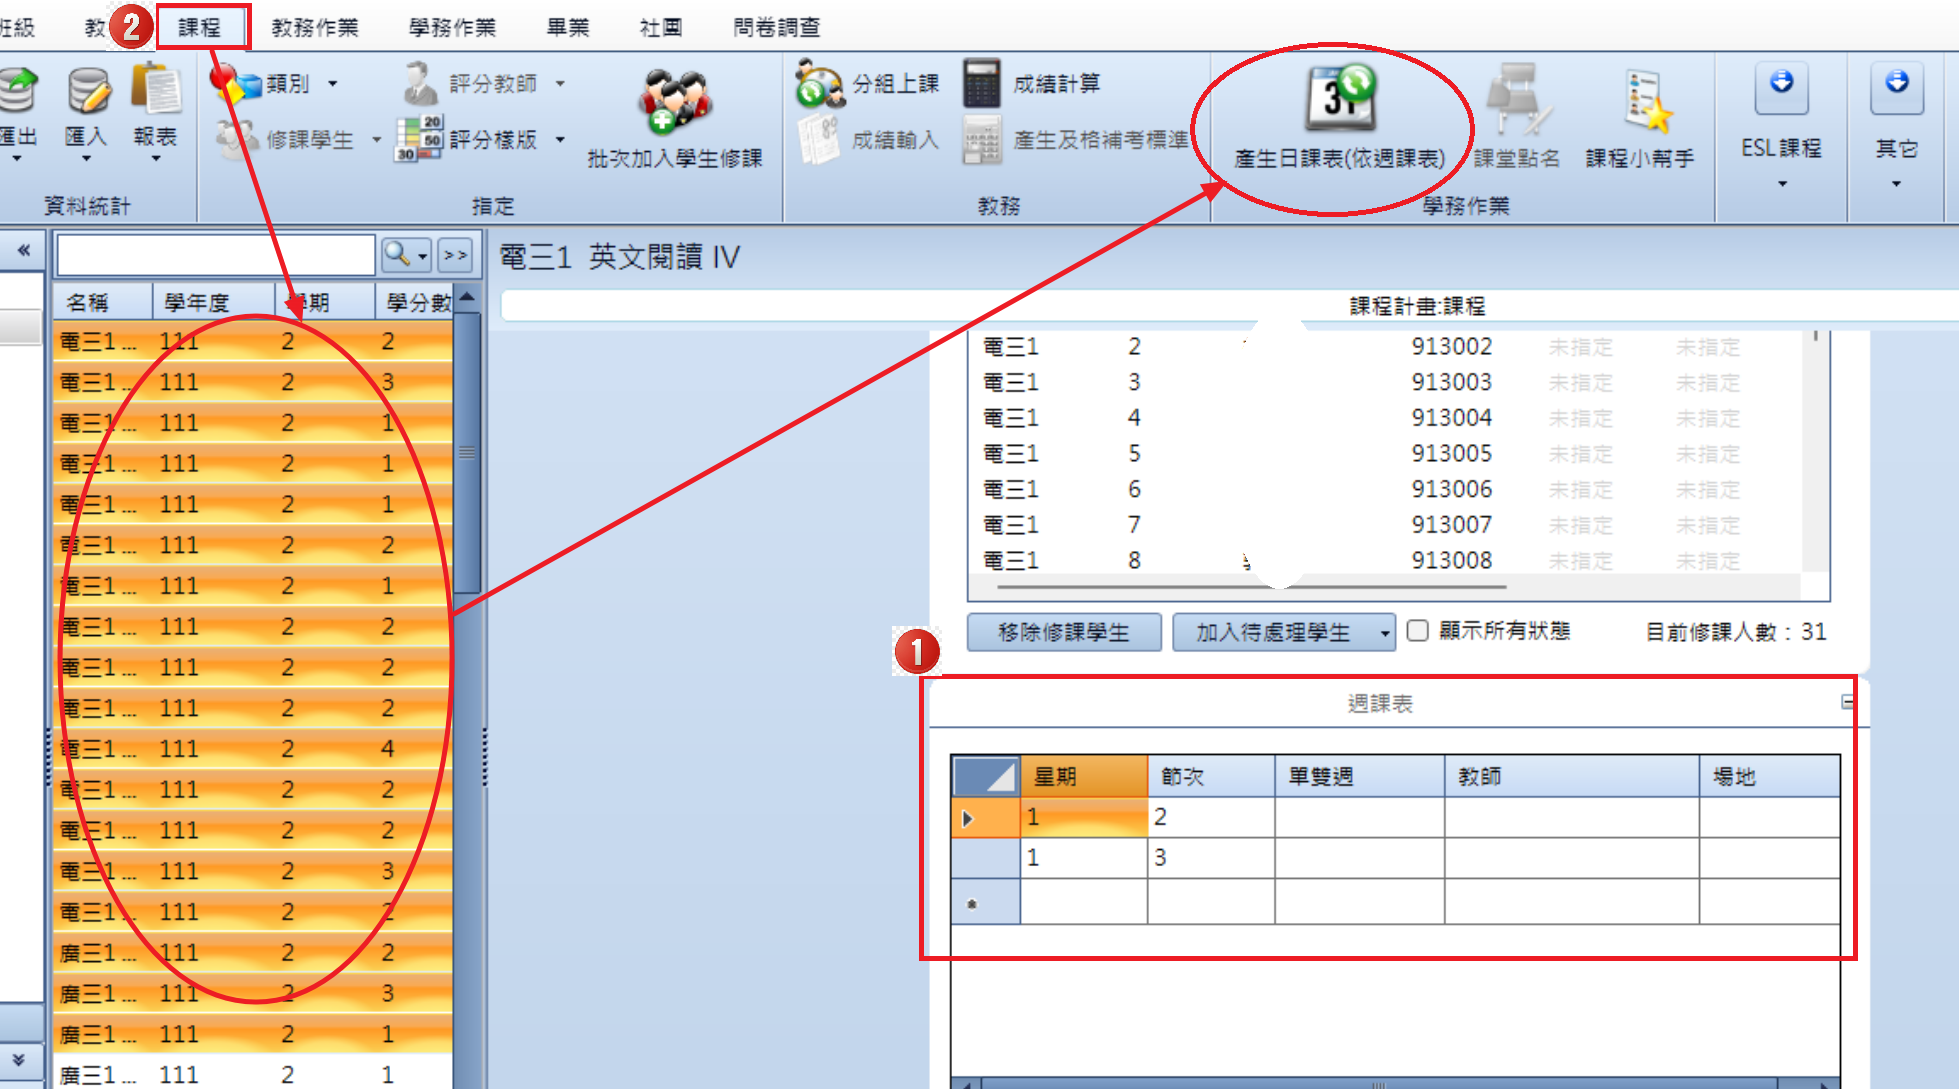Sort by the 學分數 column header
Screen dimensions: 1959x1089
[x=415, y=302]
